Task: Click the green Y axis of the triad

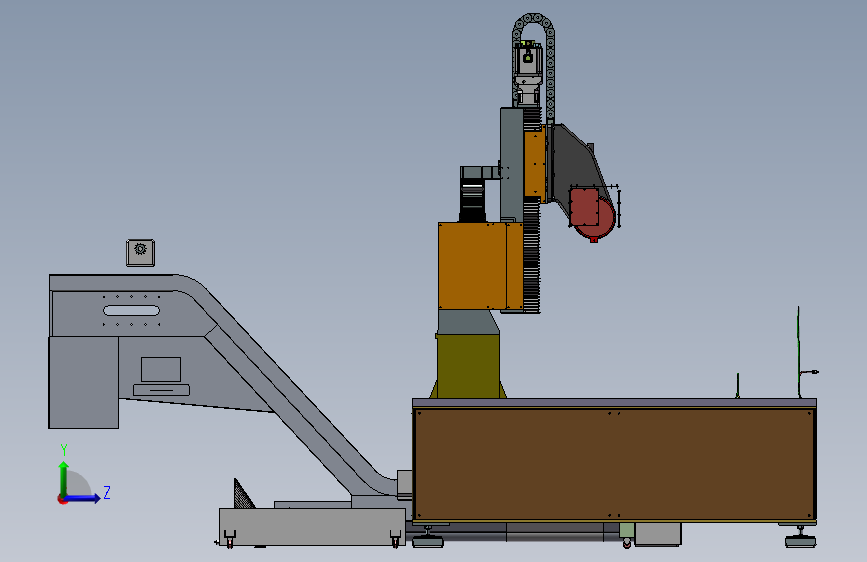Action: coord(64,478)
